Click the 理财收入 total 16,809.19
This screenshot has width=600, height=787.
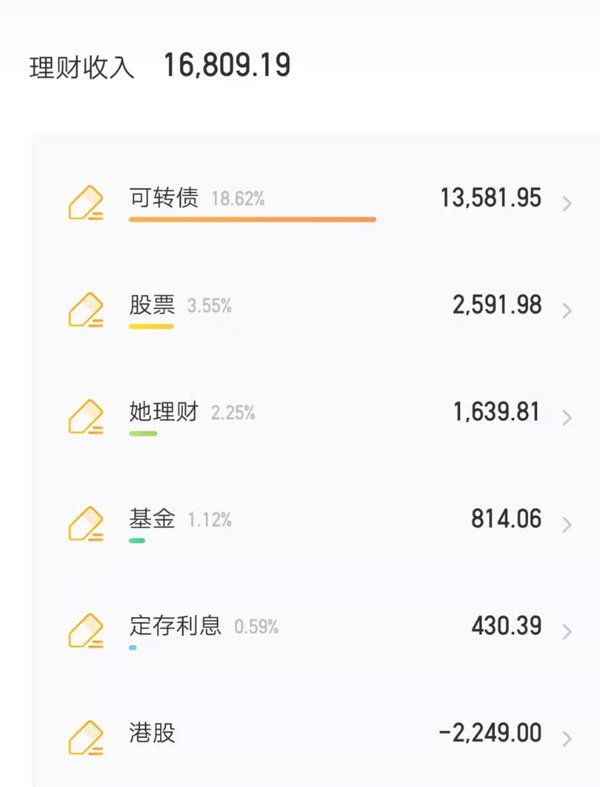(x=227, y=65)
